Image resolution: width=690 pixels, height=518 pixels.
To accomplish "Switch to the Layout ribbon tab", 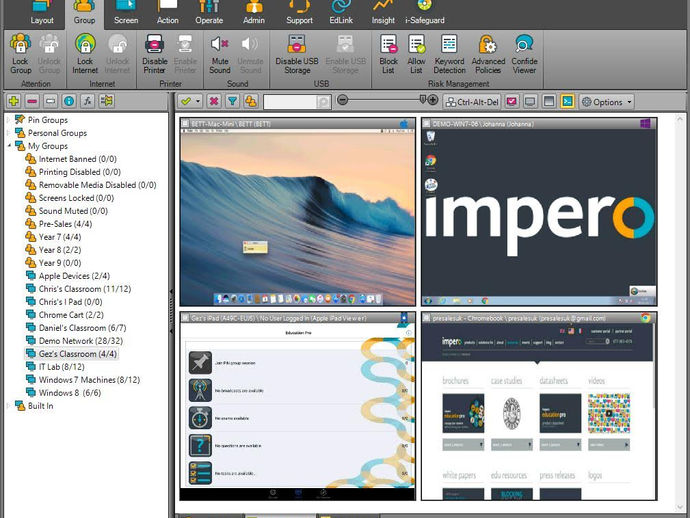I will (x=42, y=13).
